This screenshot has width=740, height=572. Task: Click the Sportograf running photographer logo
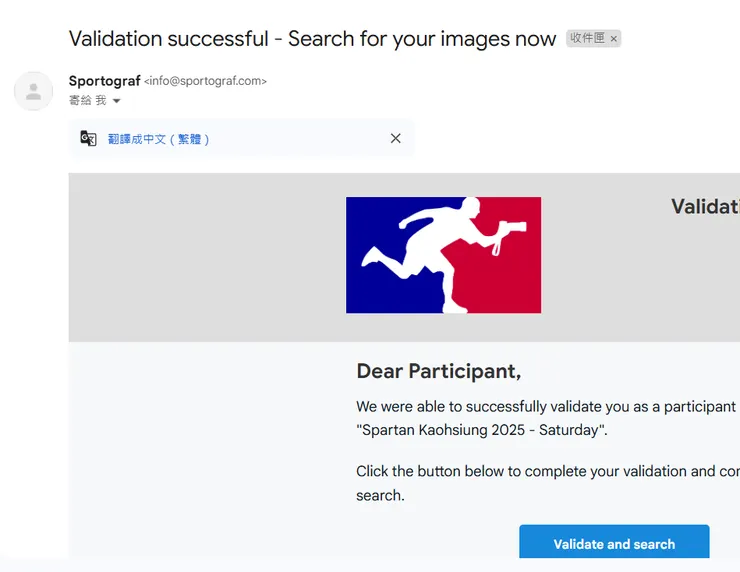tap(443, 255)
